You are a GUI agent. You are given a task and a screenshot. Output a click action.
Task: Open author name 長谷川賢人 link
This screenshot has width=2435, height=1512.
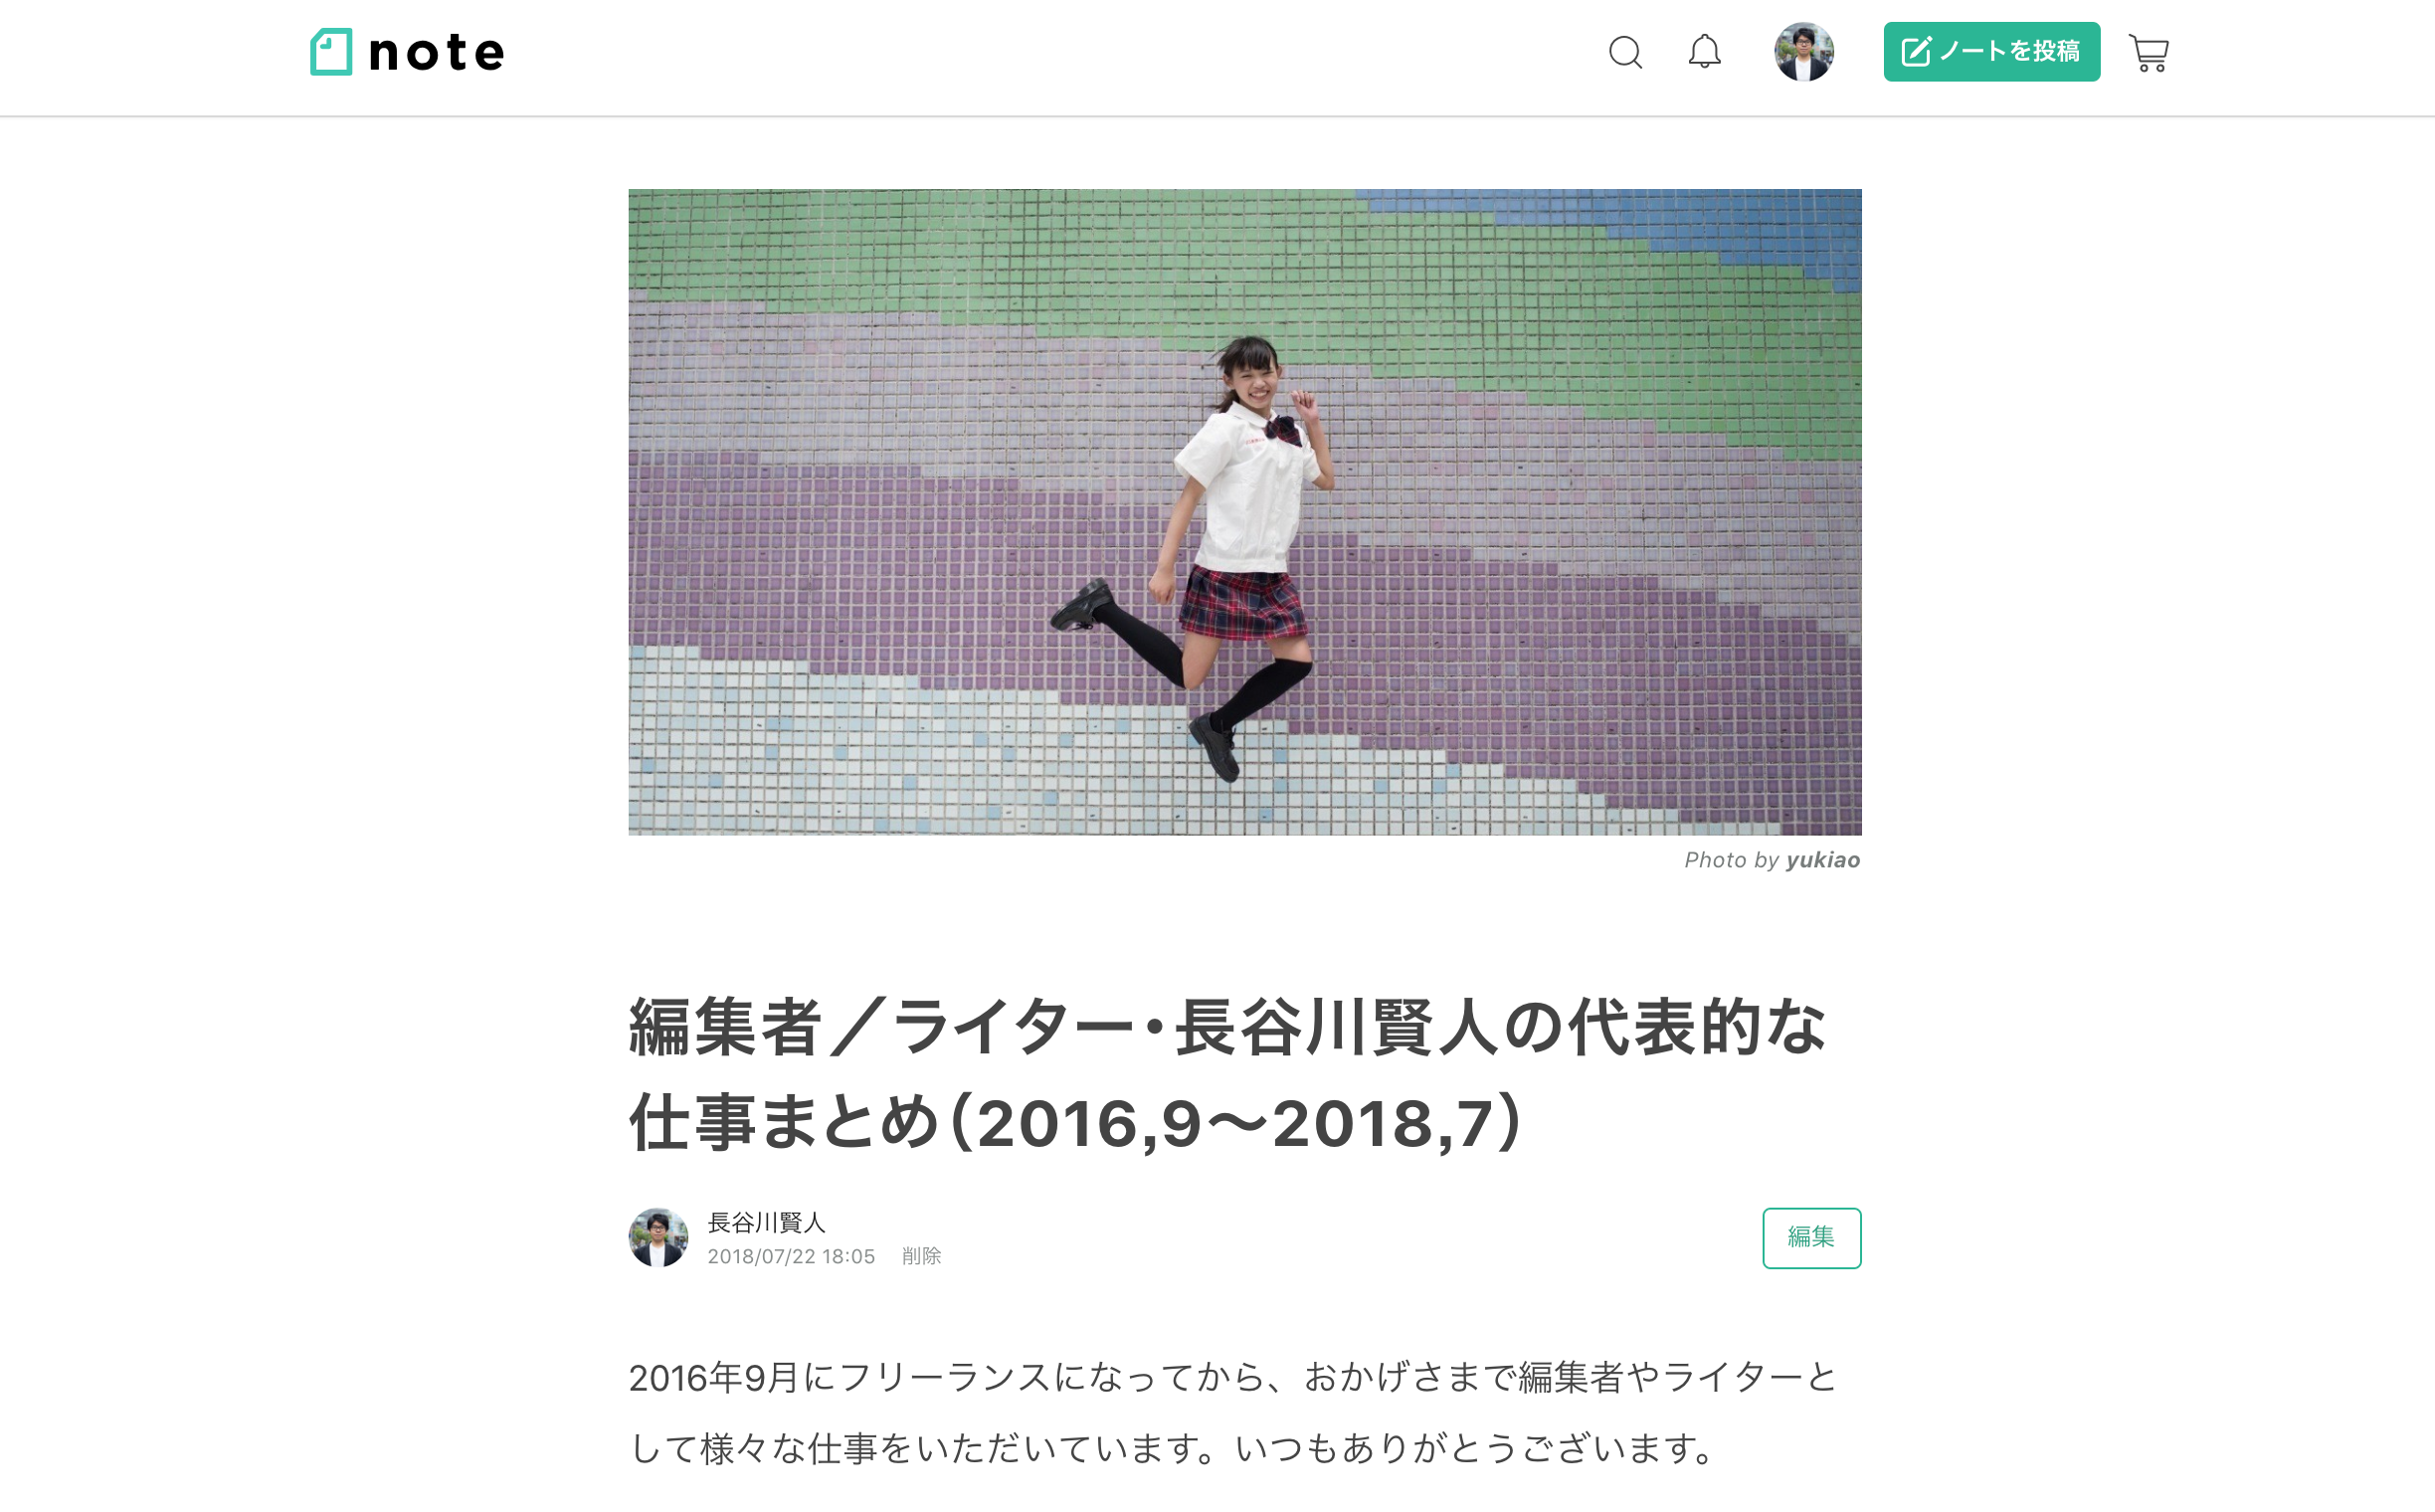pos(766,1222)
